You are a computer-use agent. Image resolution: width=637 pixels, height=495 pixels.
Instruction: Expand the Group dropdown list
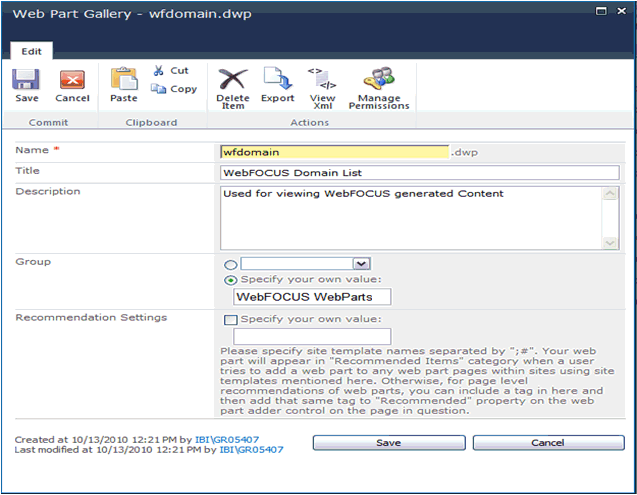(x=362, y=263)
